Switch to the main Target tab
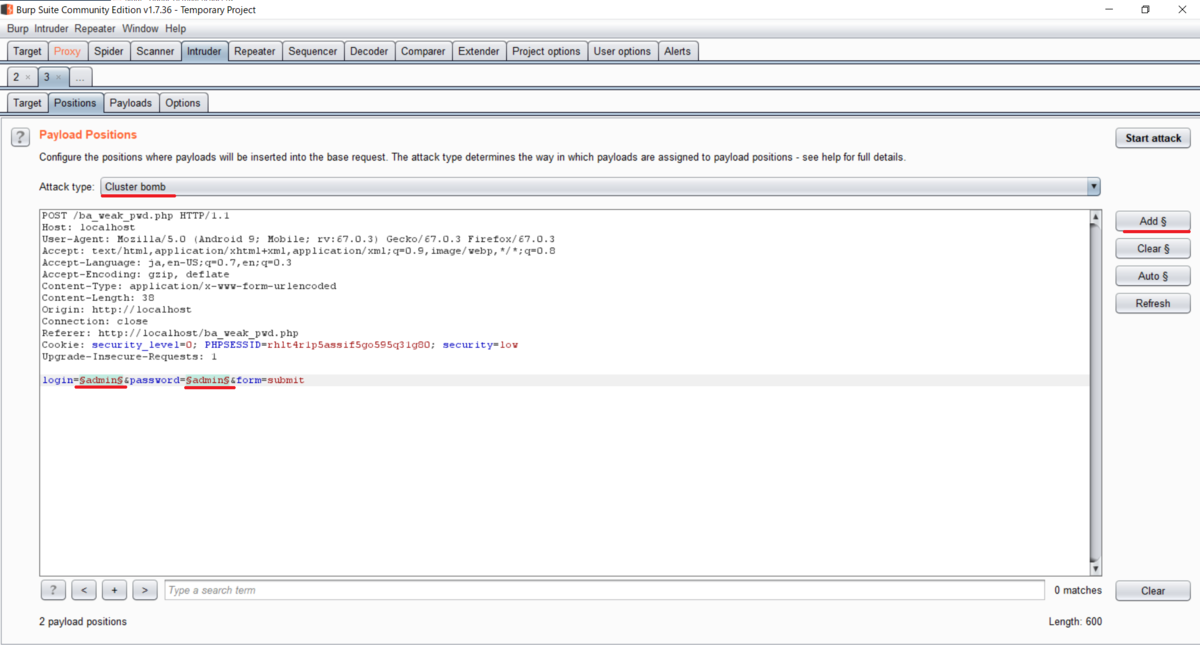1200x645 pixels. coord(27,51)
